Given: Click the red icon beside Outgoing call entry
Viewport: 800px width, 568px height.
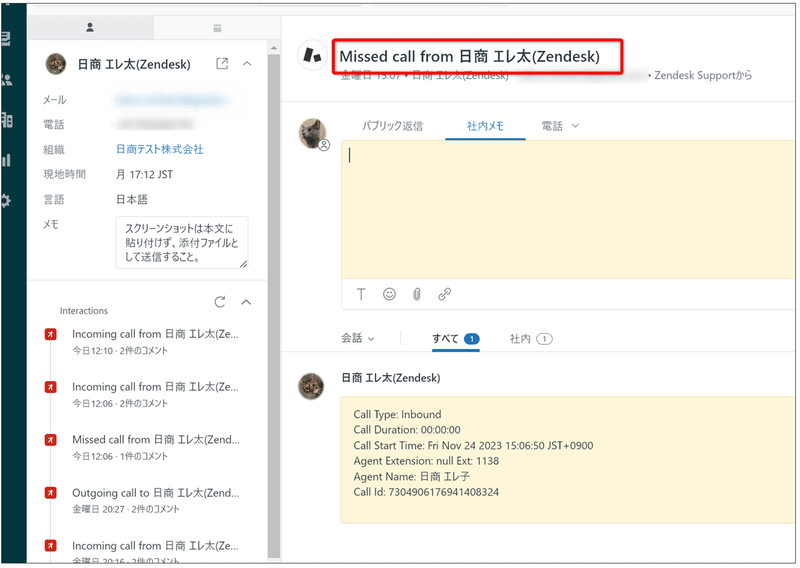Looking at the screenshot, I should 51,492.
